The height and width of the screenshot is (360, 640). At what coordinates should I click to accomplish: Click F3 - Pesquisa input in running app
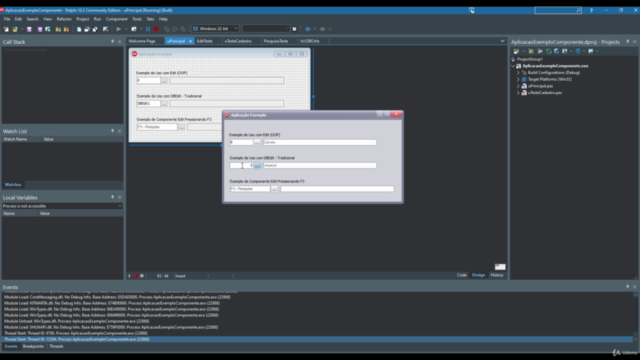click(x=250, y=189)
